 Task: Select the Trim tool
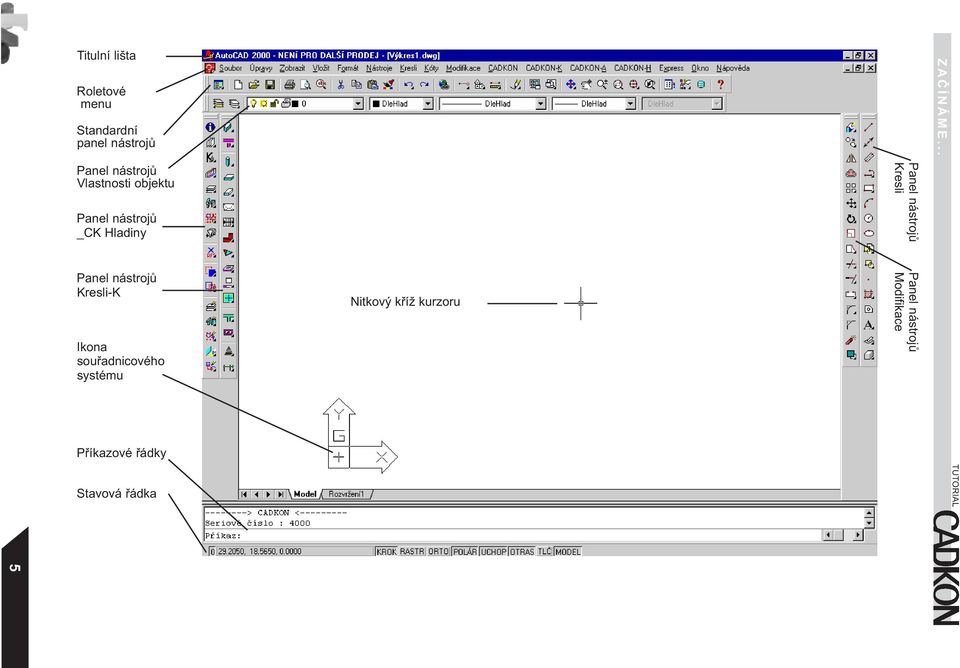[851, 264]
